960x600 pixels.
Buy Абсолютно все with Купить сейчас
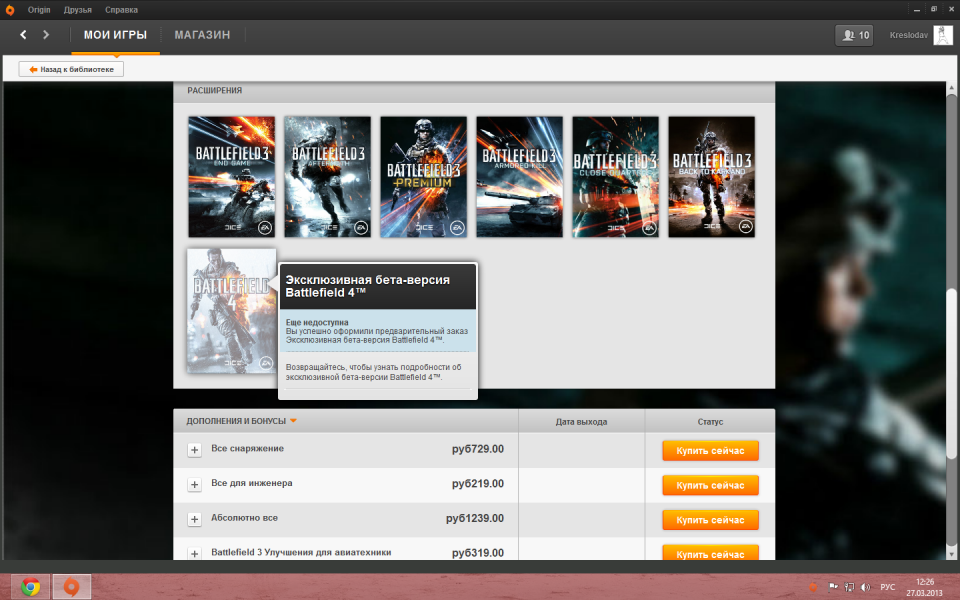pos(710,520)
